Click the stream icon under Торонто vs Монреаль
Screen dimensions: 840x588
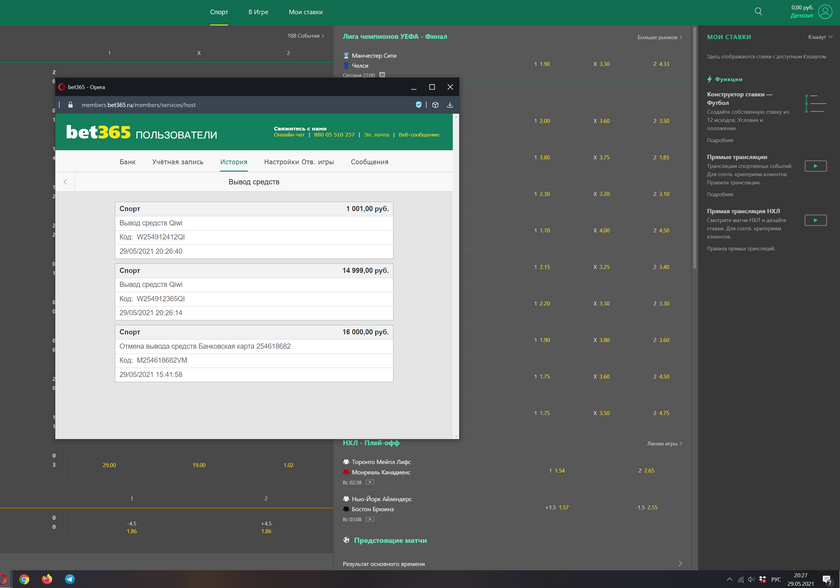370,483
